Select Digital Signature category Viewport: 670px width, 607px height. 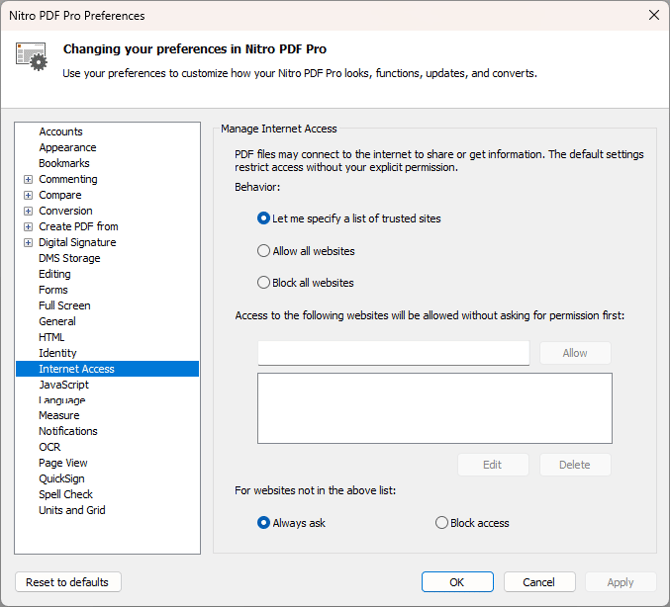click(x=77, y=242)
